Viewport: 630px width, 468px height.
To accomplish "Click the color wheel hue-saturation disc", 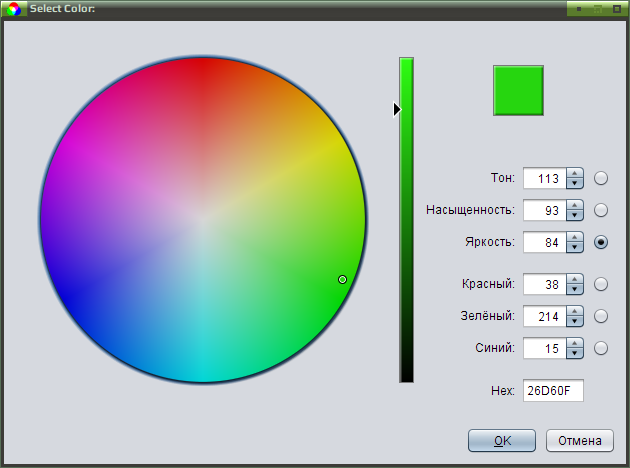I will click(202, 219).
